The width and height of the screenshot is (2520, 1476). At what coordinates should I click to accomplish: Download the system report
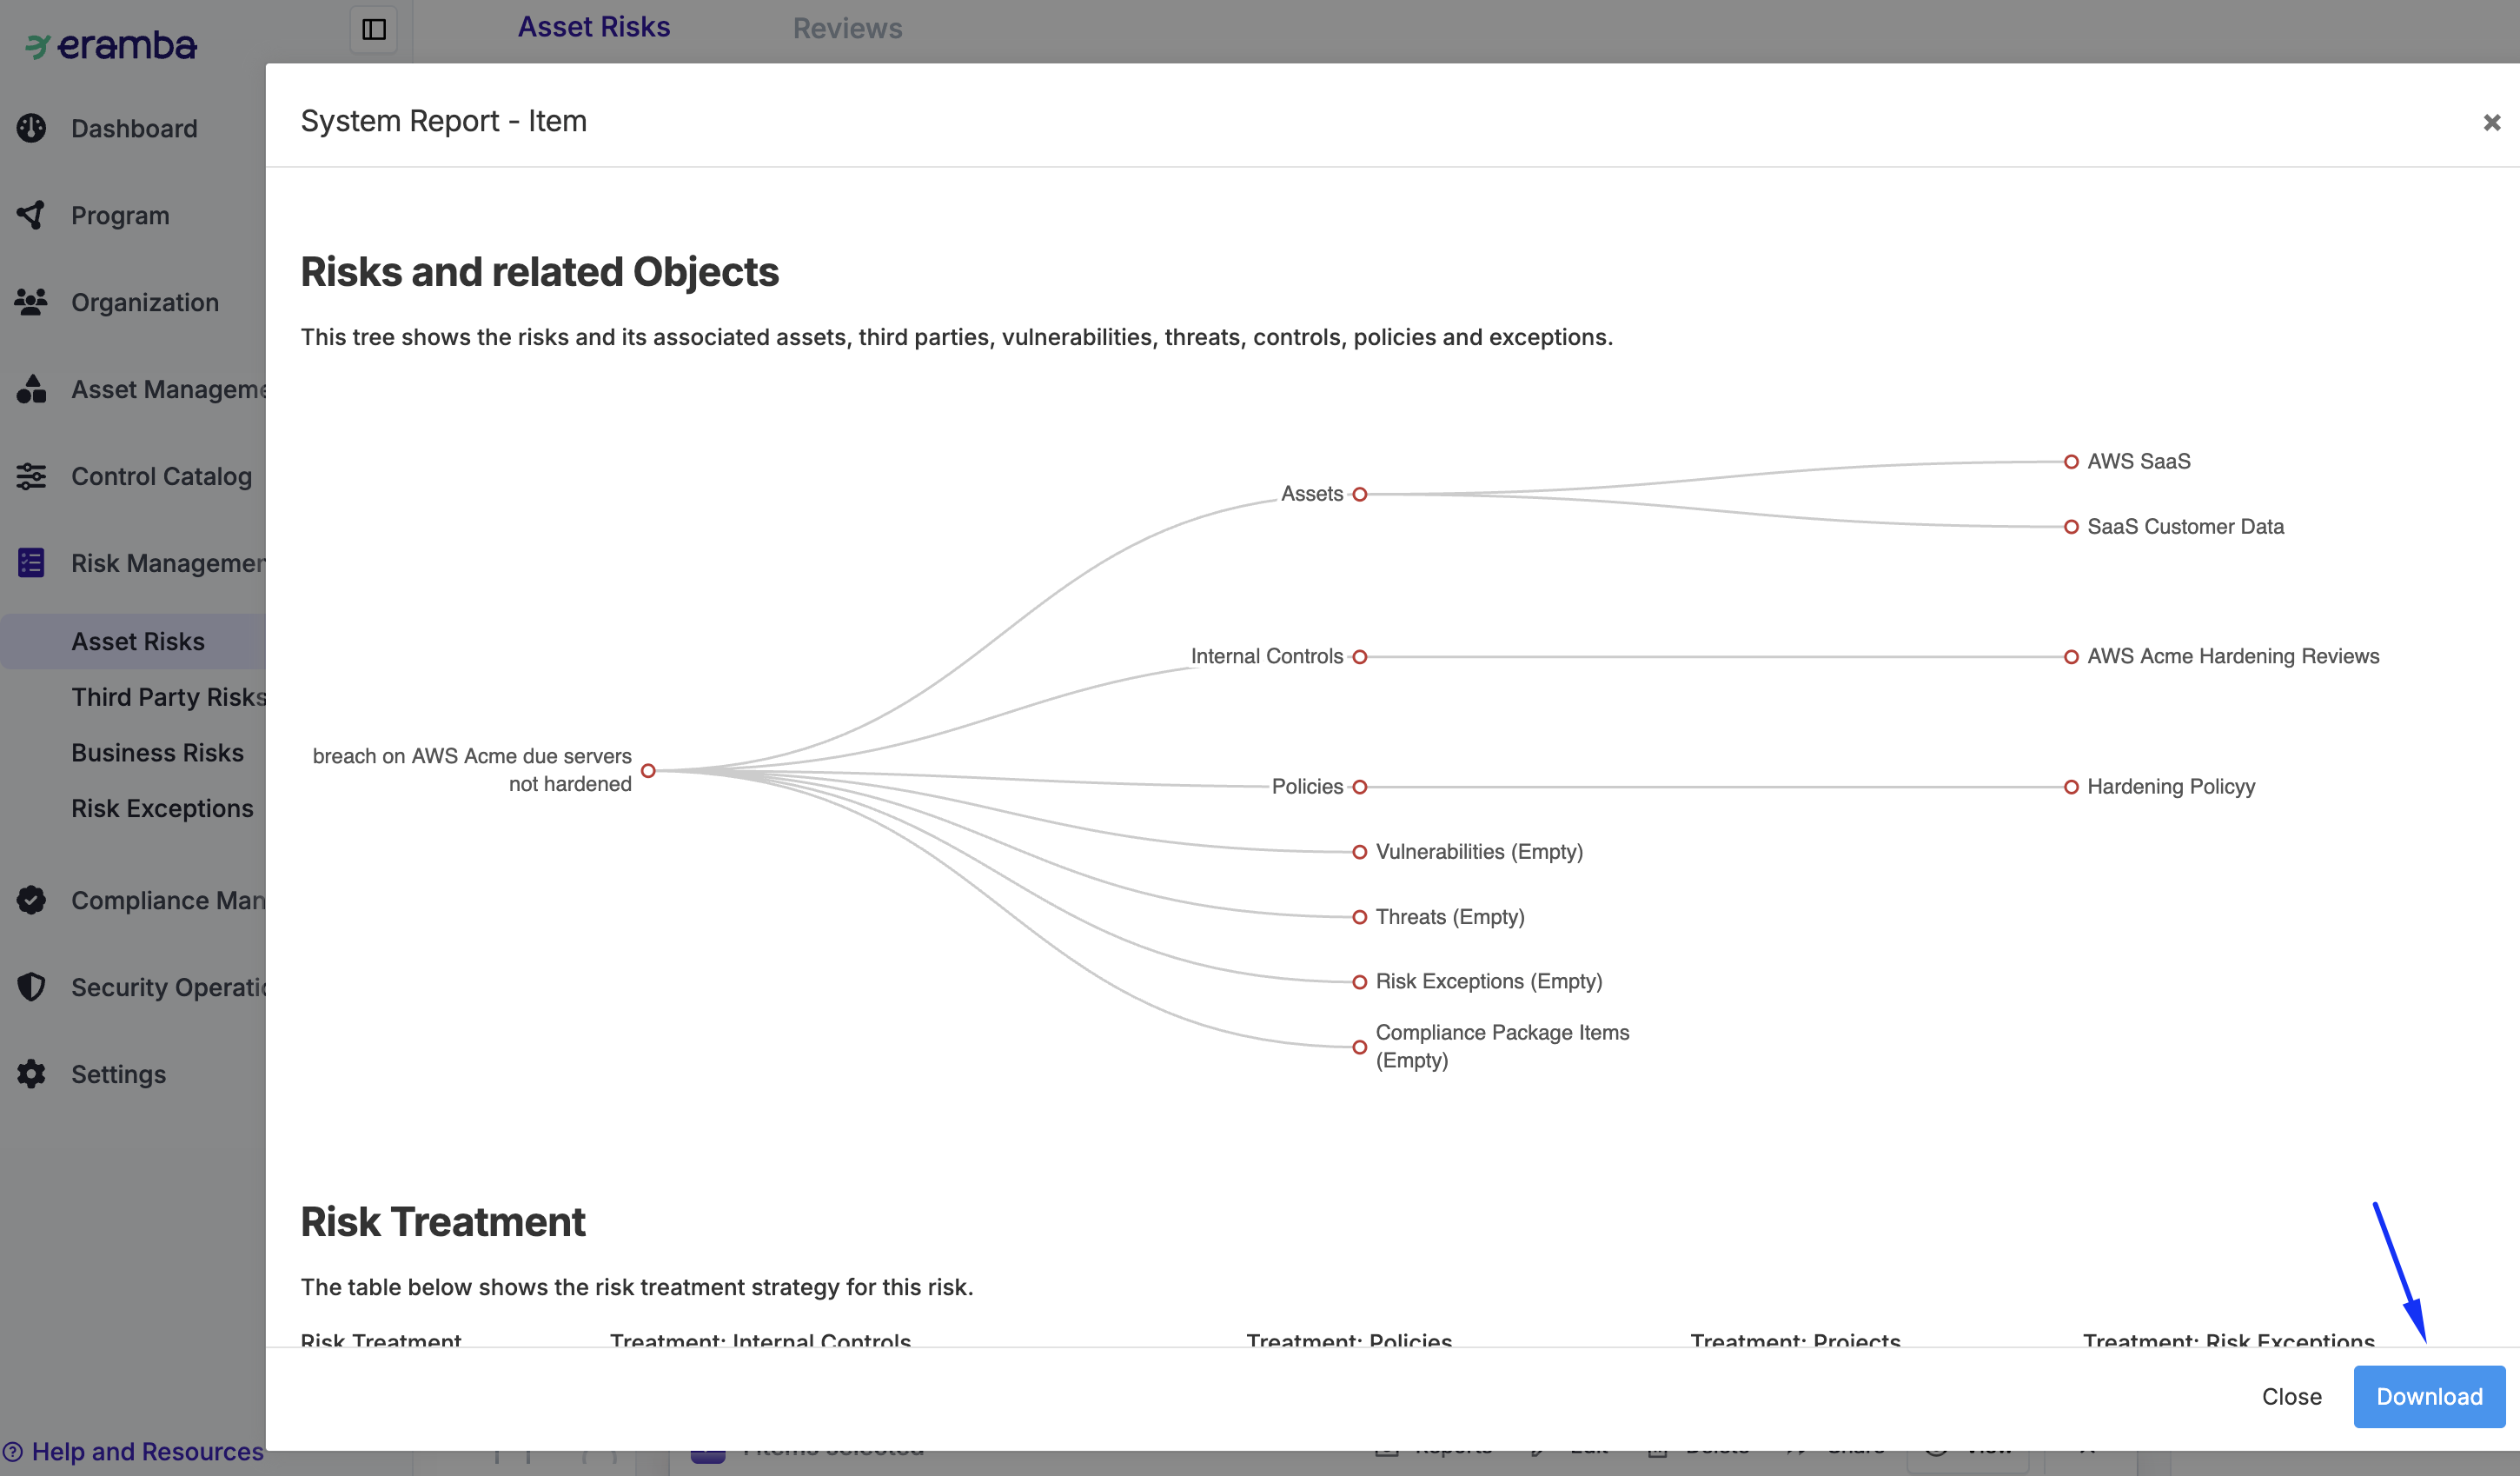pos(2428,1396)
